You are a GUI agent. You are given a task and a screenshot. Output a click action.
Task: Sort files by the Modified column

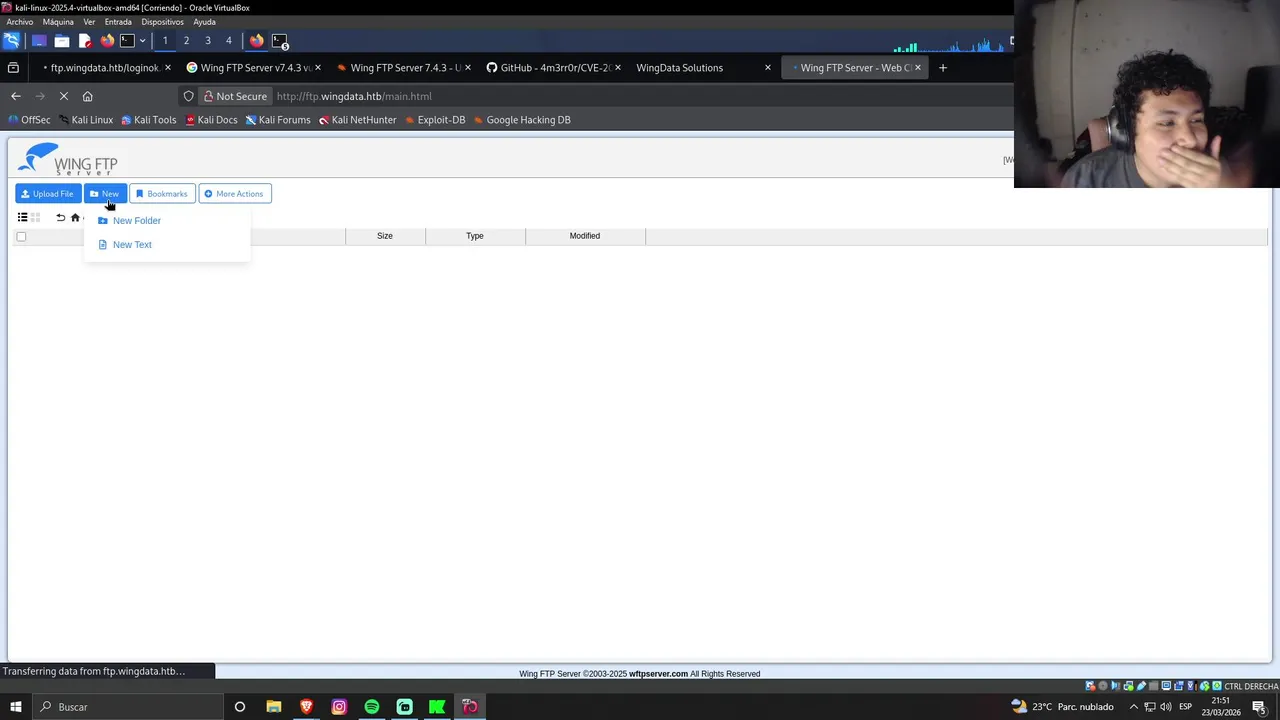[x=585, y=236]
